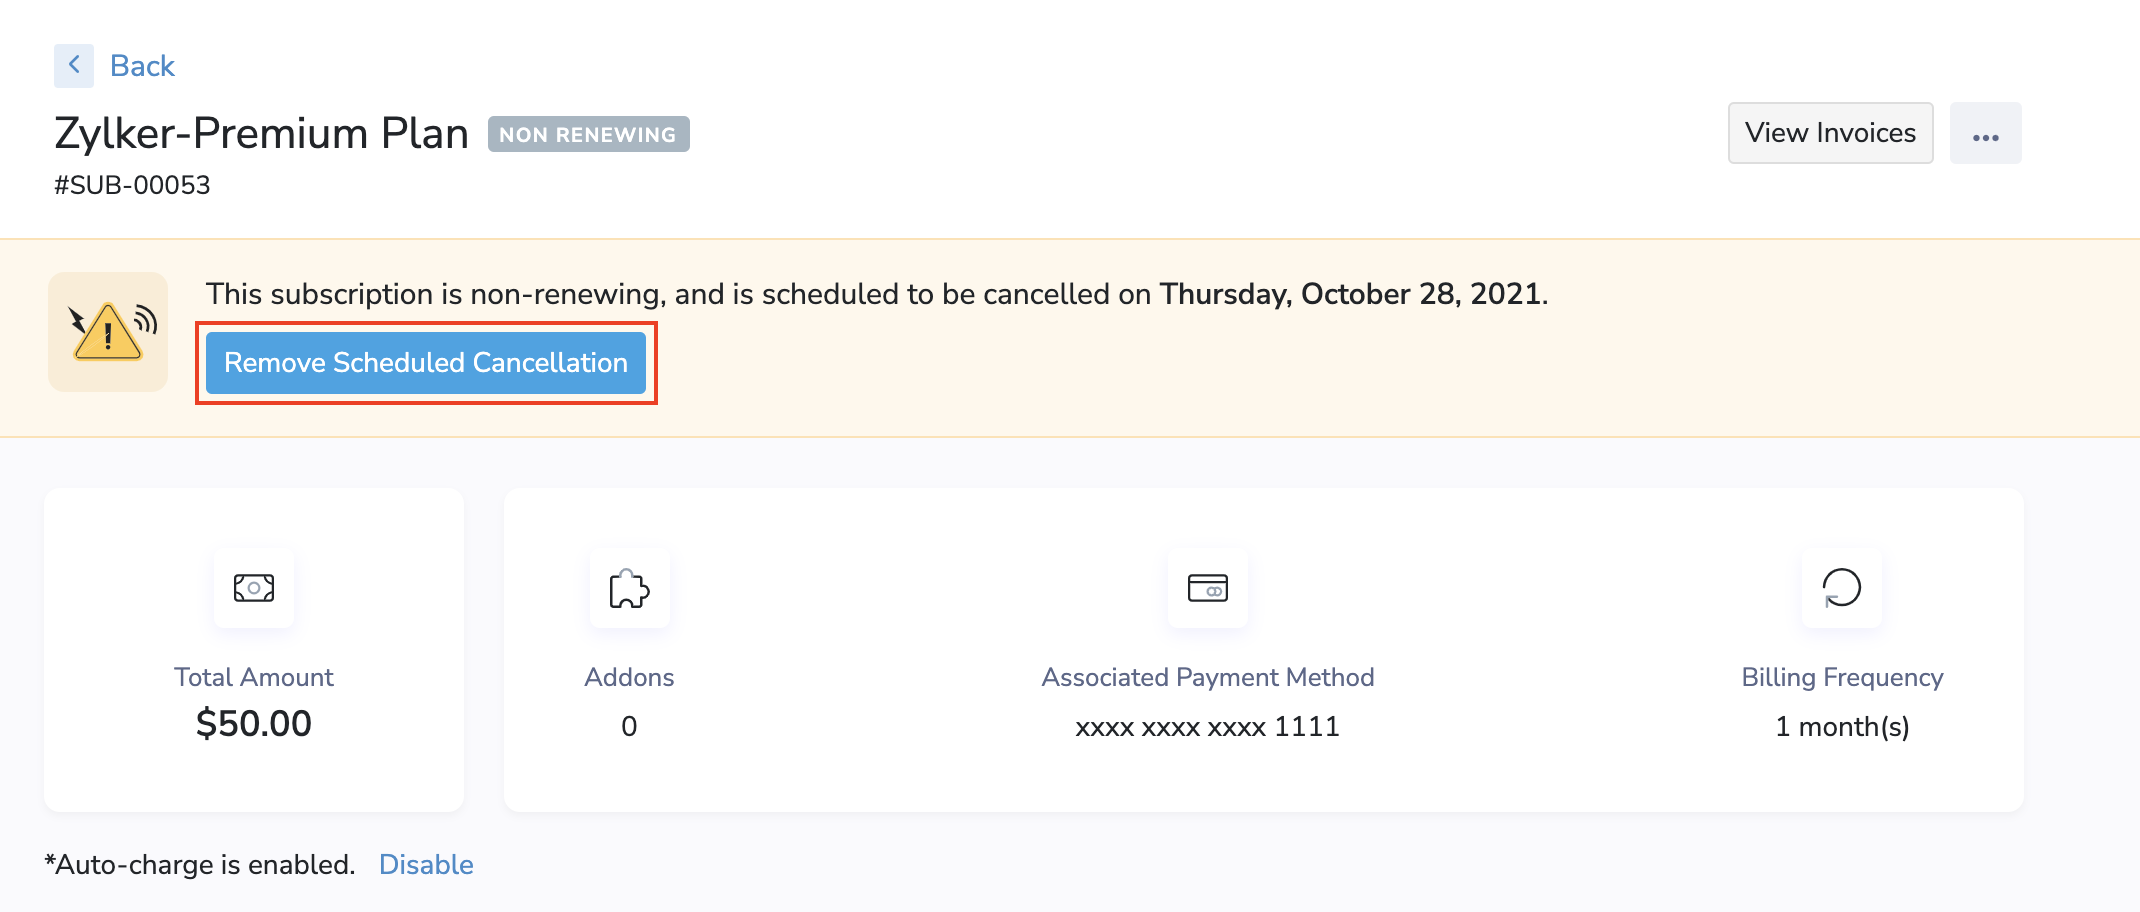Screen dimensions: 2140x912
Task: Click the Total Amount money icon
Action: coord(254,588)
